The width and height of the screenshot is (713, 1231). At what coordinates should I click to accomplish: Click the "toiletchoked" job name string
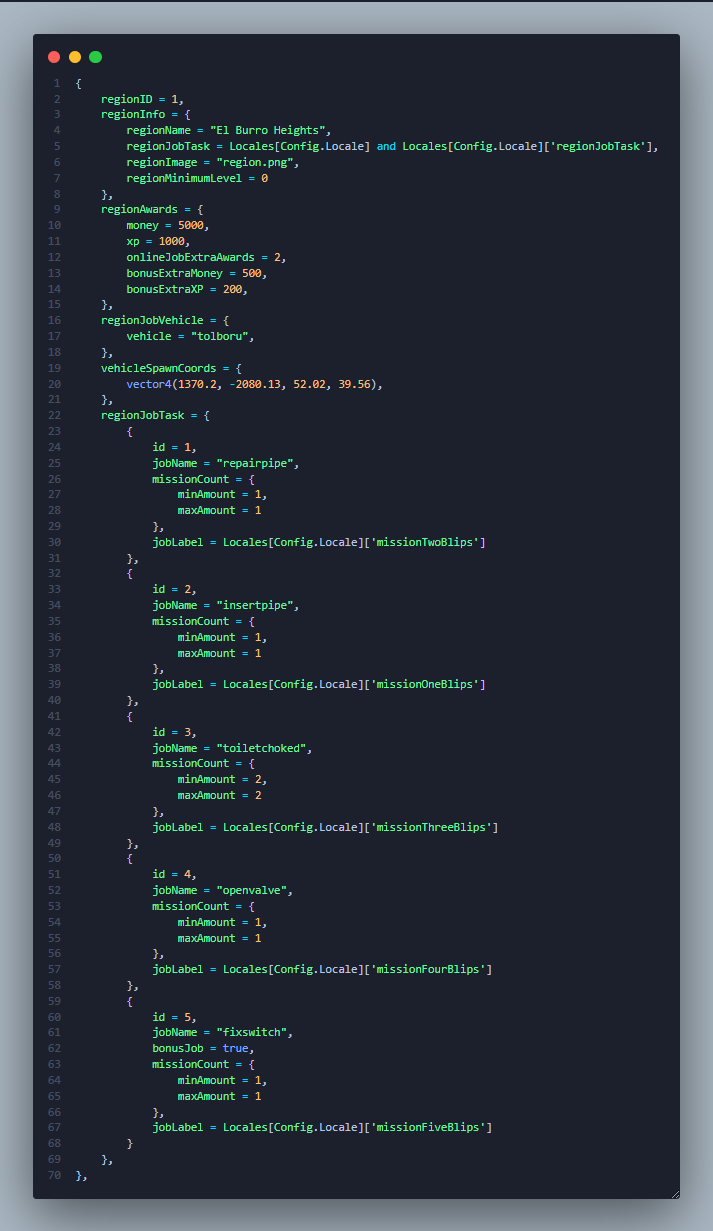pos(264,748)
